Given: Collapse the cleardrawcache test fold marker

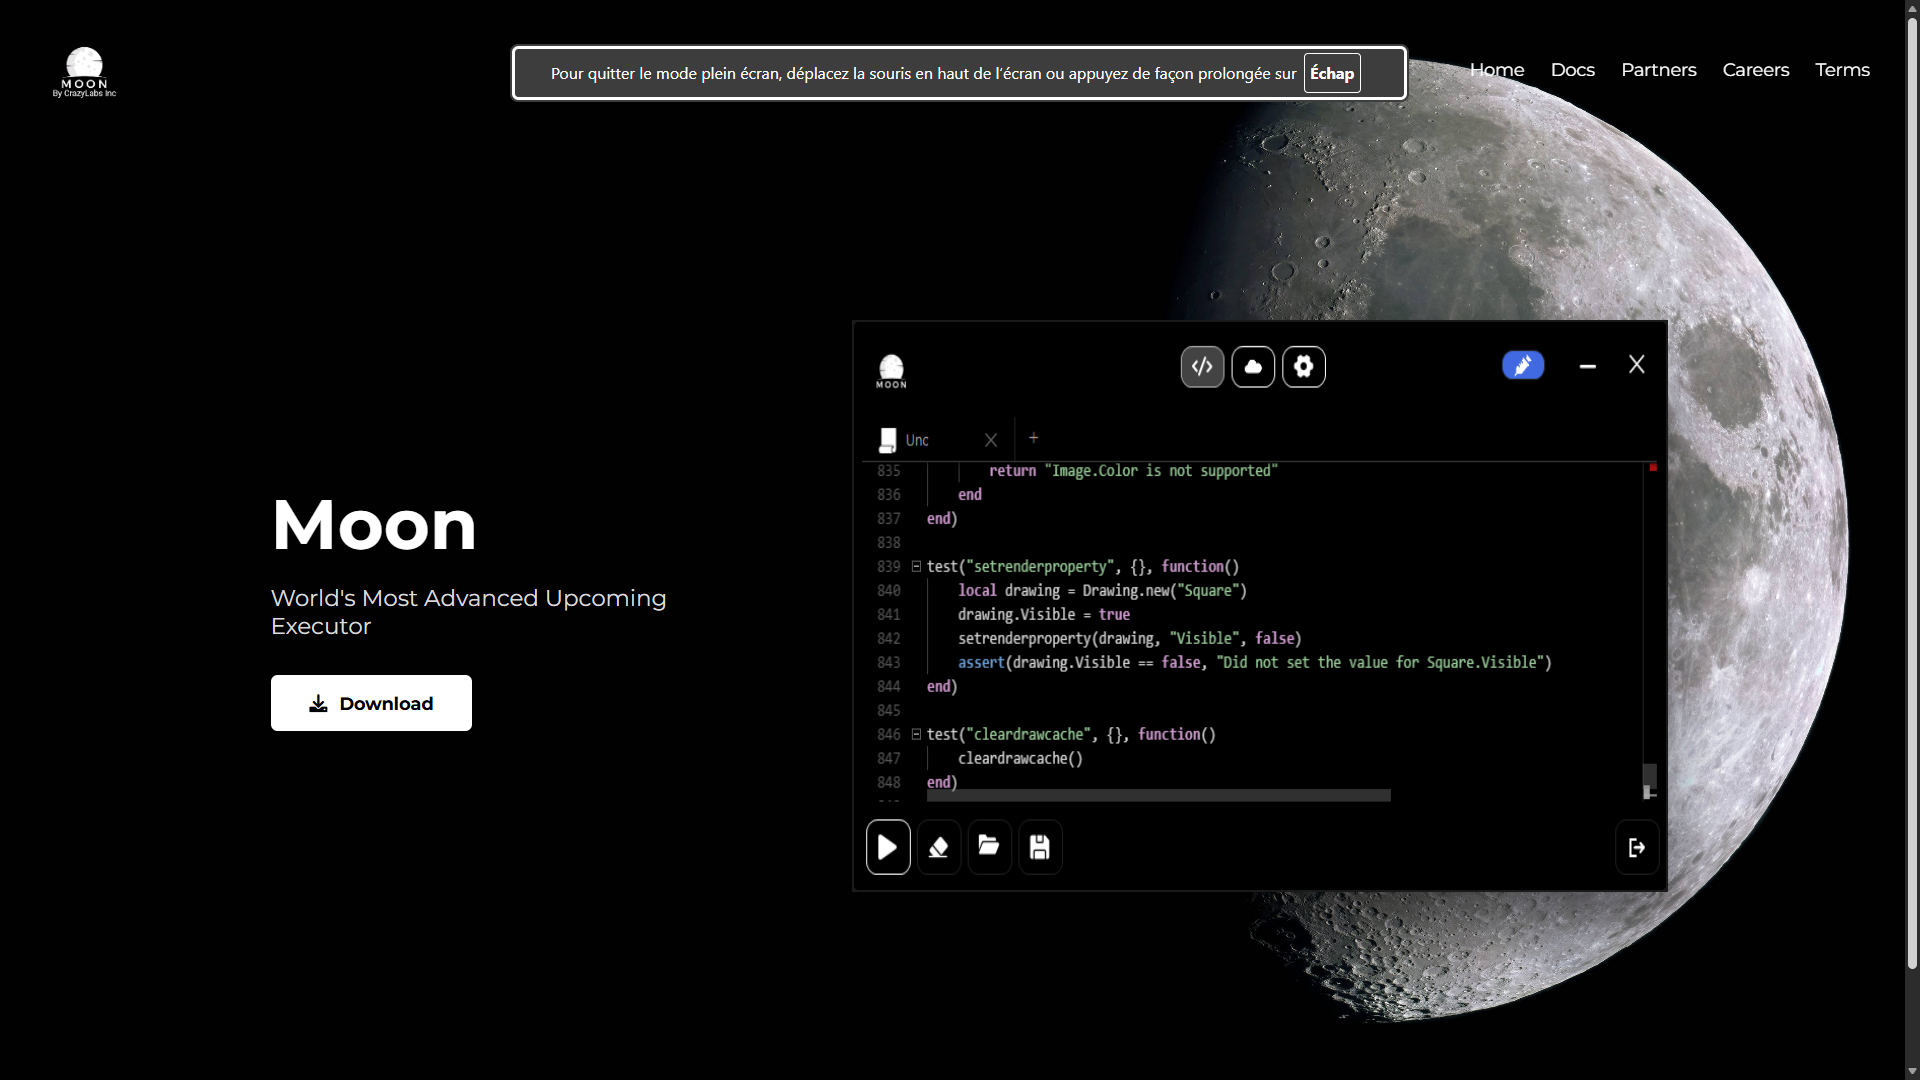Looking at the screenshot, I should [x=916, y=734].
